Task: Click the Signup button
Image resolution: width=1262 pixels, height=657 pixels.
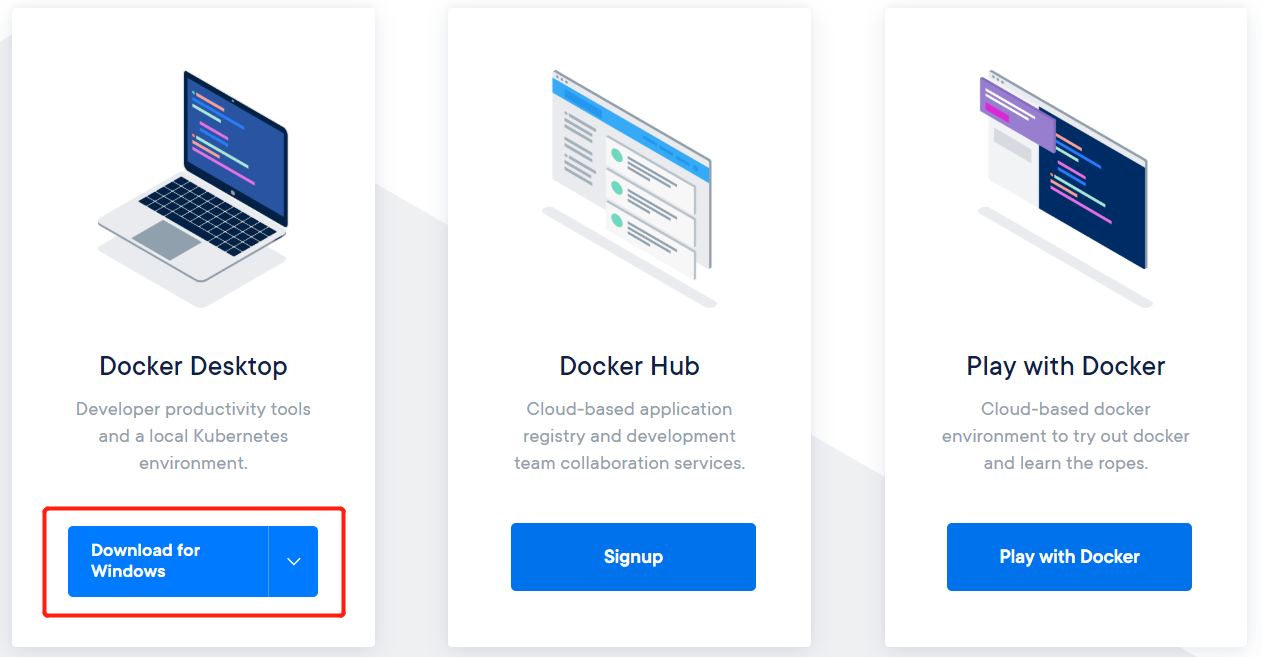Action: pos(632,557)
